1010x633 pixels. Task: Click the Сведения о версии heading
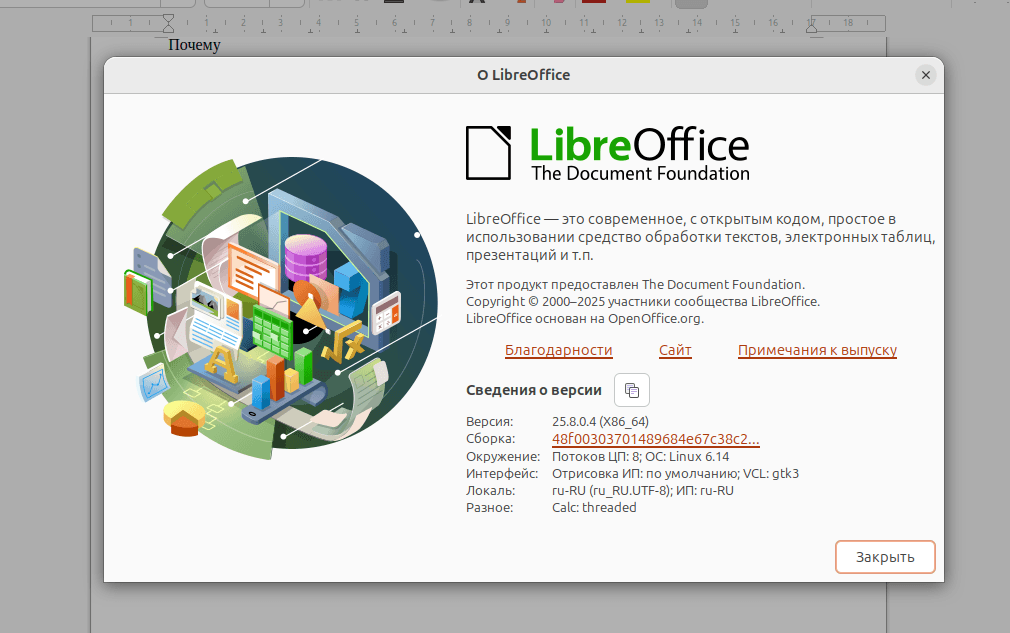click(x=534, y=390)
